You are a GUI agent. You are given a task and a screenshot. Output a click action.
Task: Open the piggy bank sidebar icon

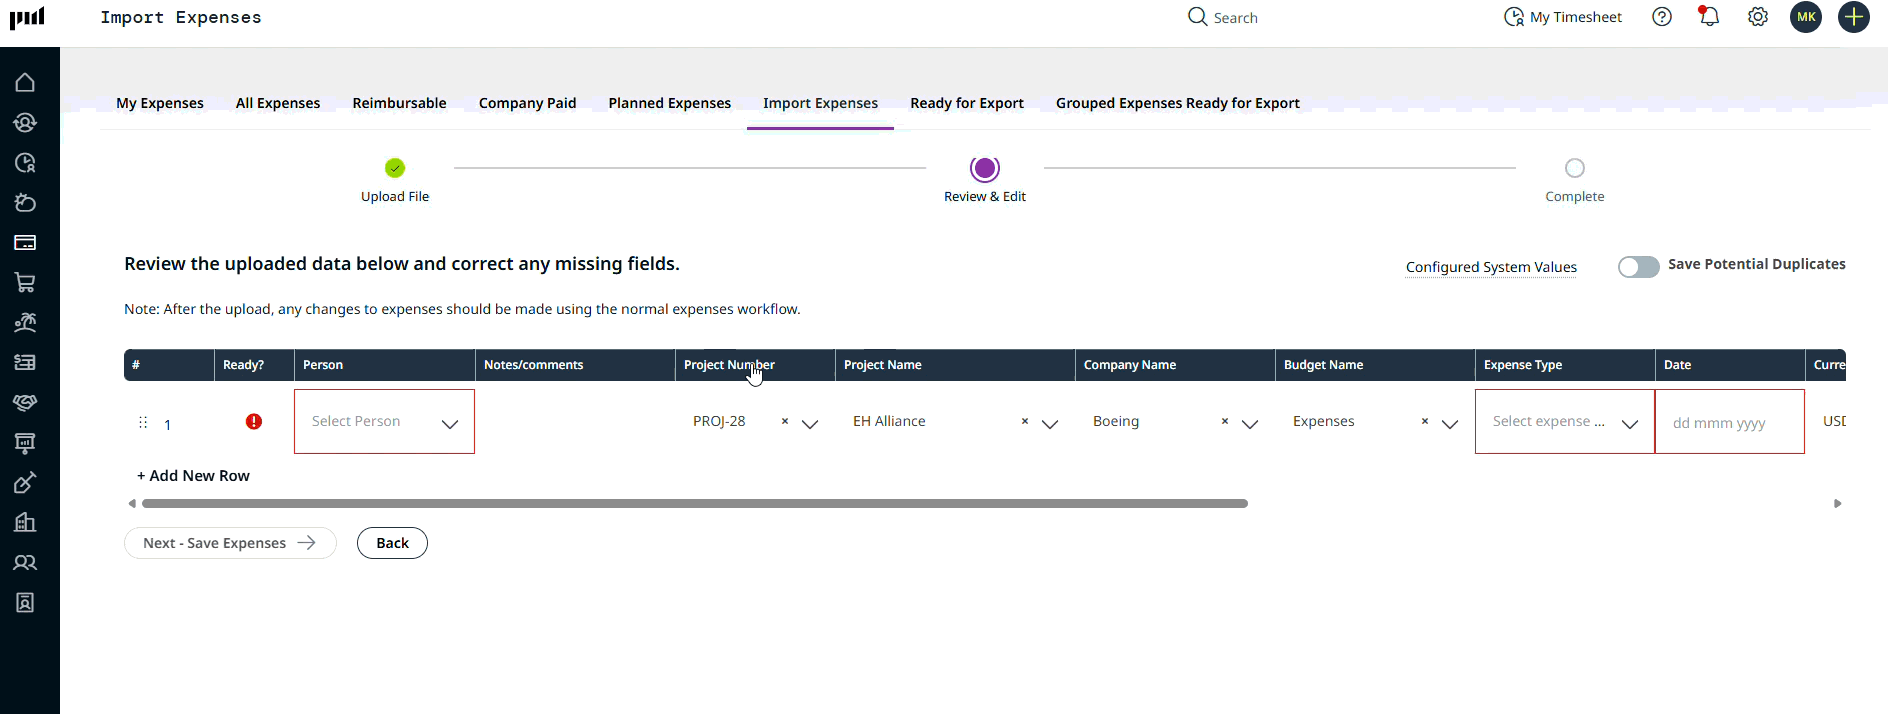25,203
